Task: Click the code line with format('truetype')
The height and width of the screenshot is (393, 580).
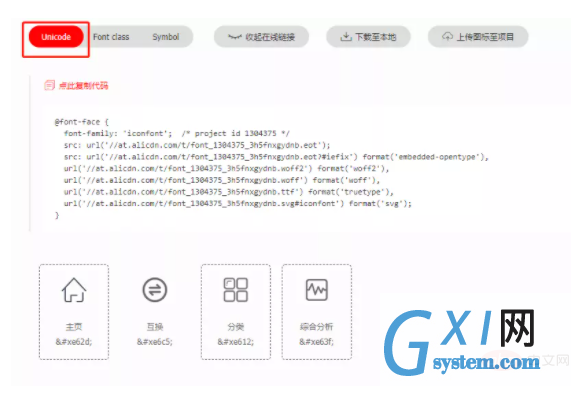Action: pyautogui.click(x=229, y=192)
